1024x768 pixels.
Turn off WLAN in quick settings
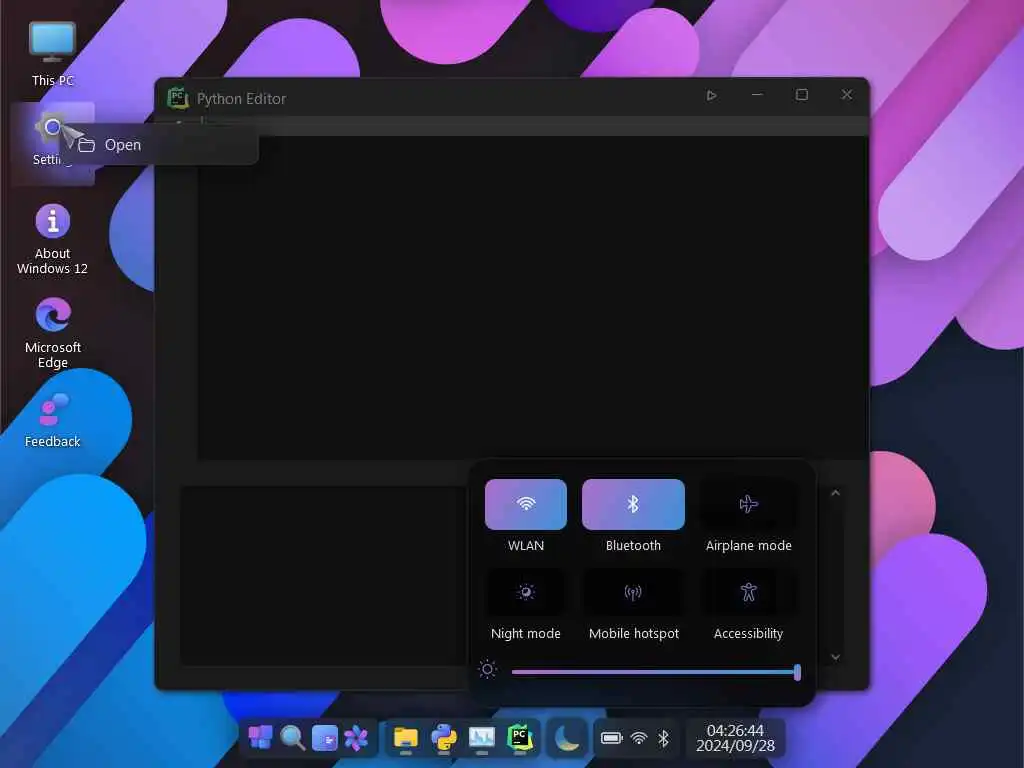click(526, 504)
